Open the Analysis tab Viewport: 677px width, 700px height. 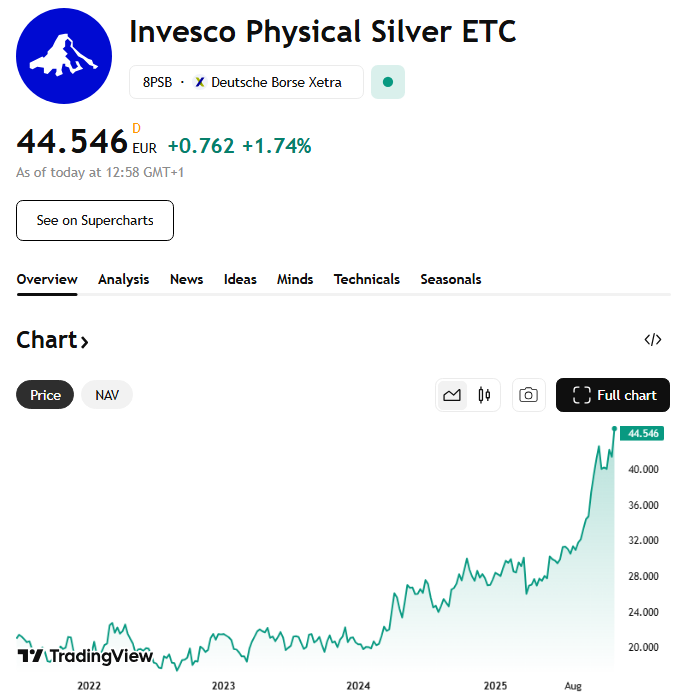click(123, 280)
